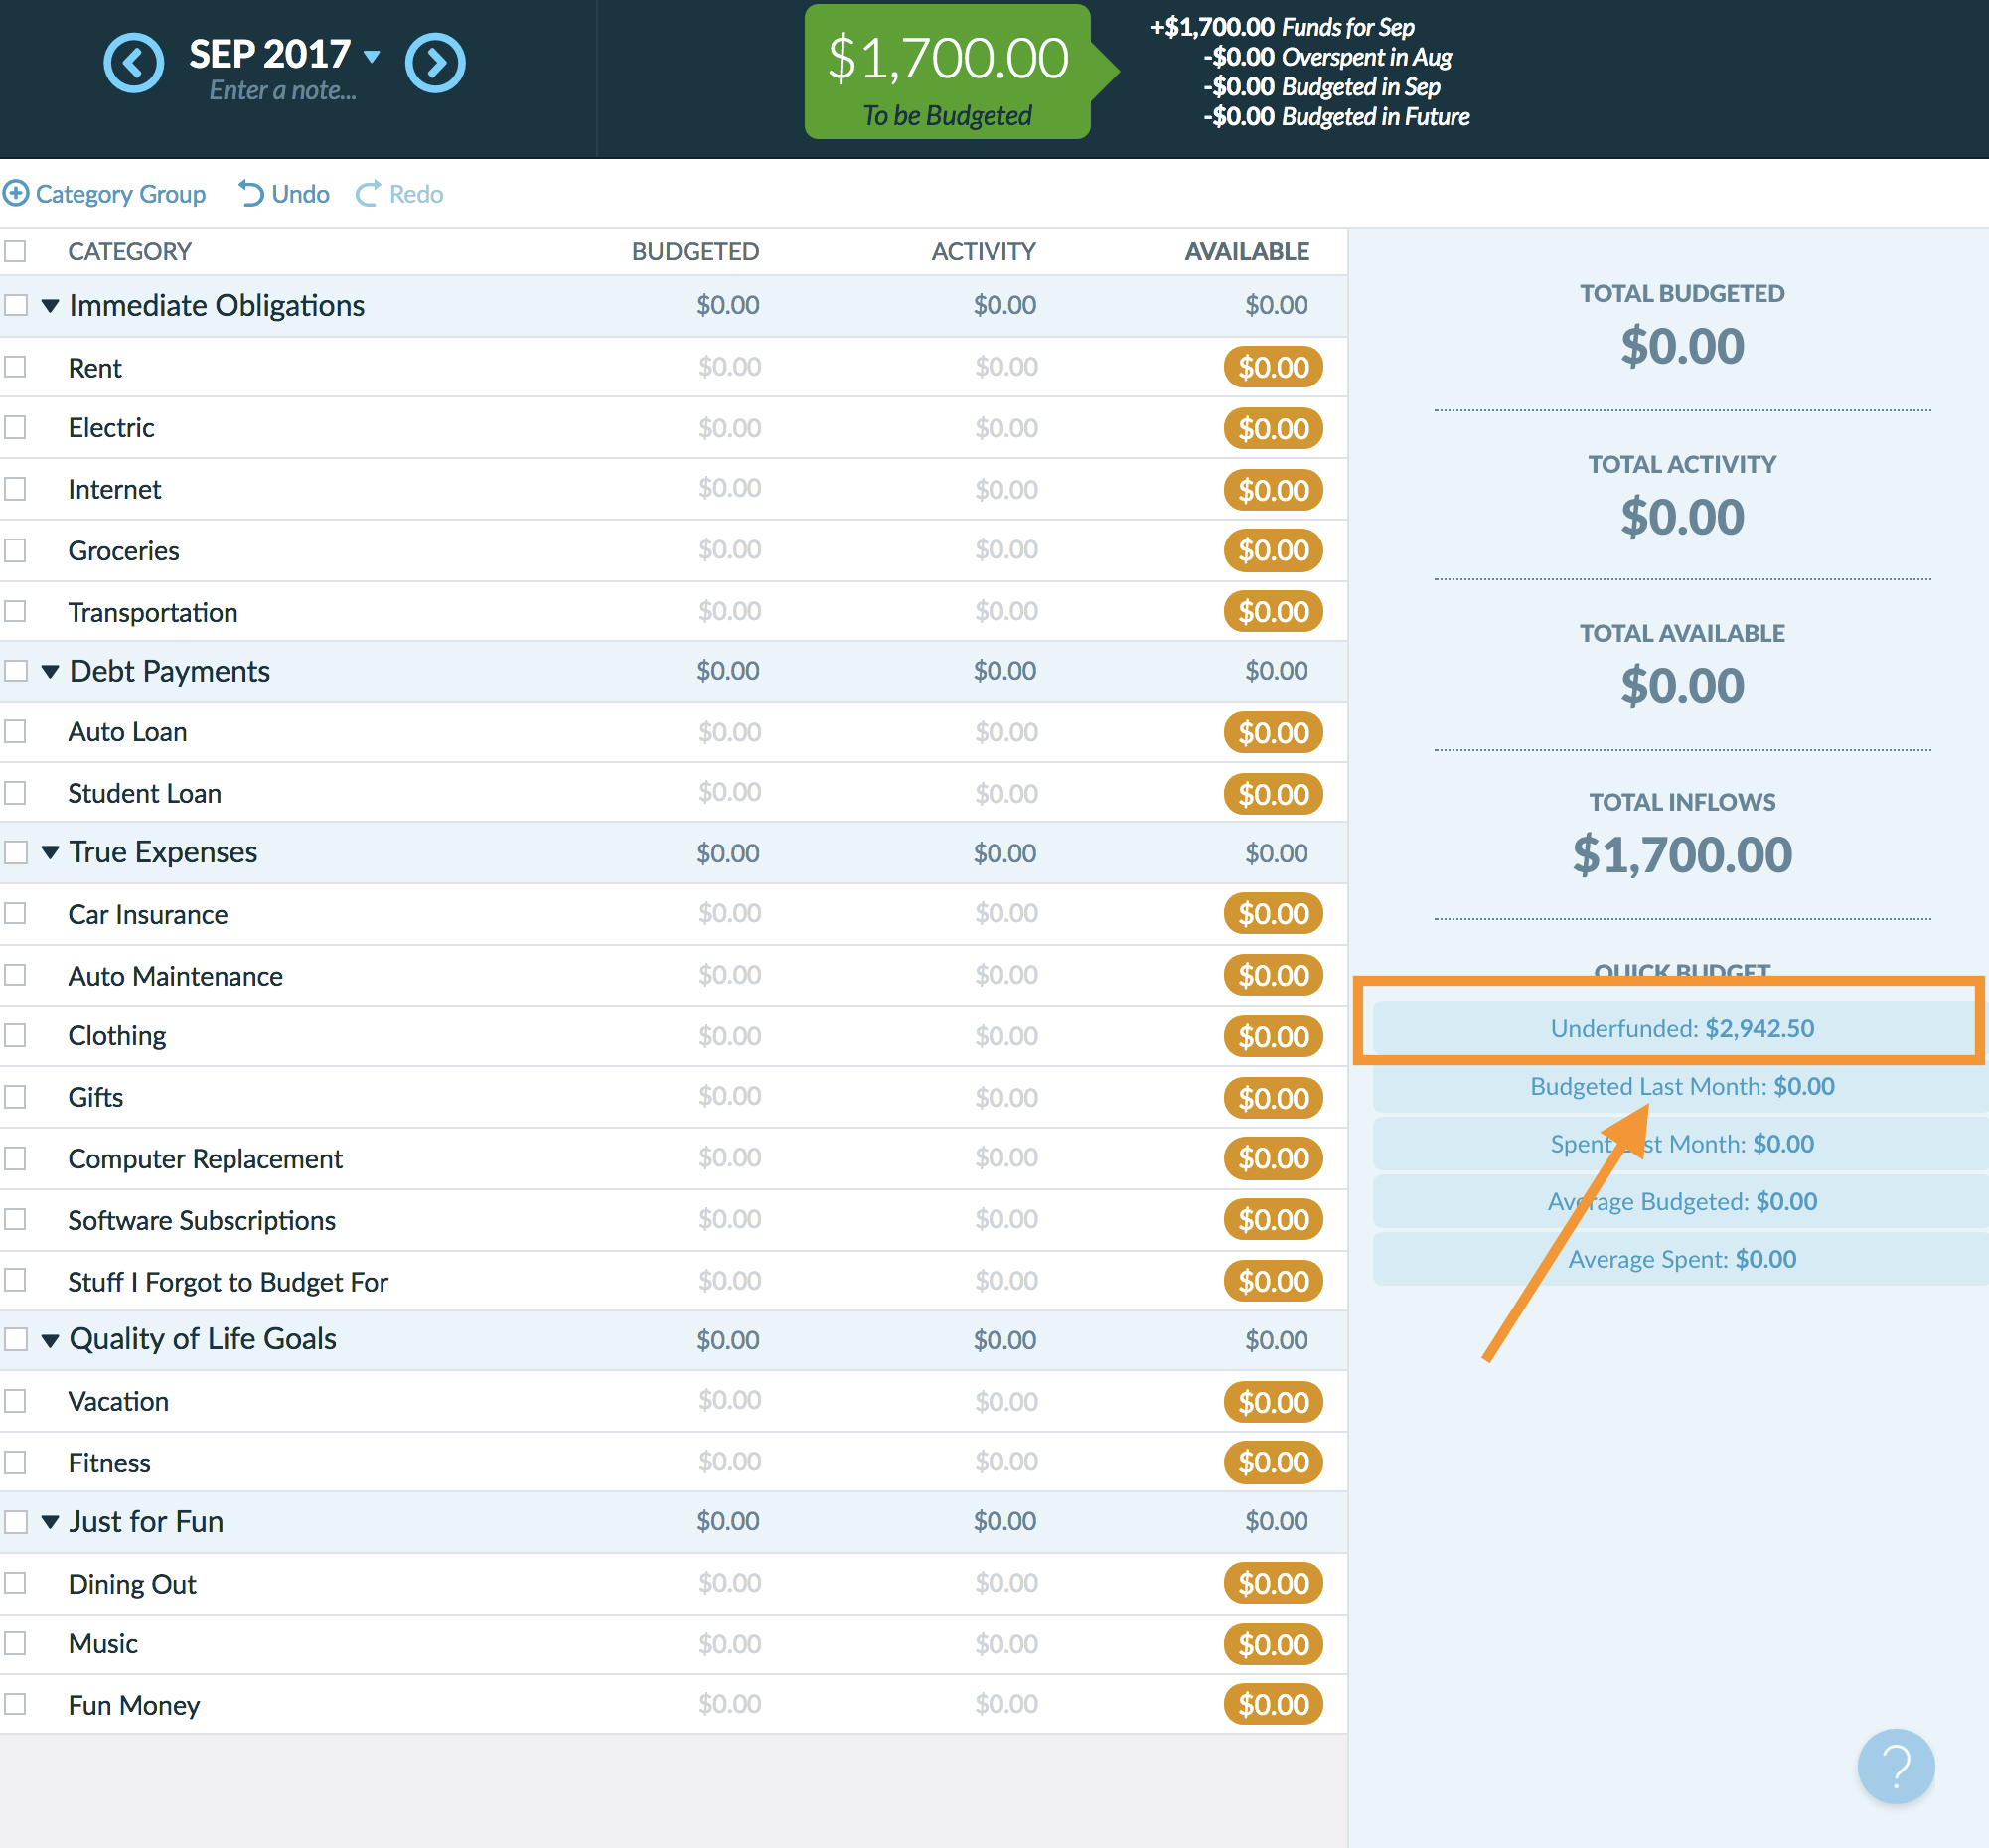Check the Student Loan checkbox
Image resolution: width=1989 pixels, height=1848 pixels.
pyautogui.click(x=15, y=793)
